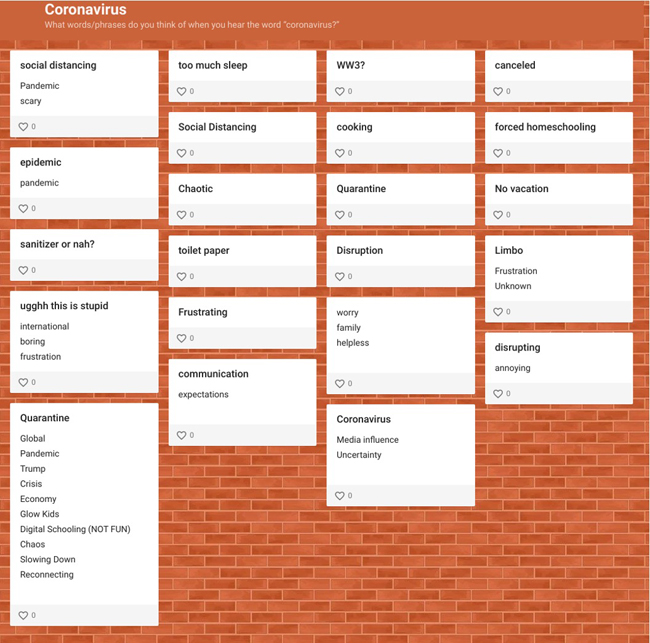Click 'forced homeschooling' post title
This screenshot has height=643, width=650.
545,127
